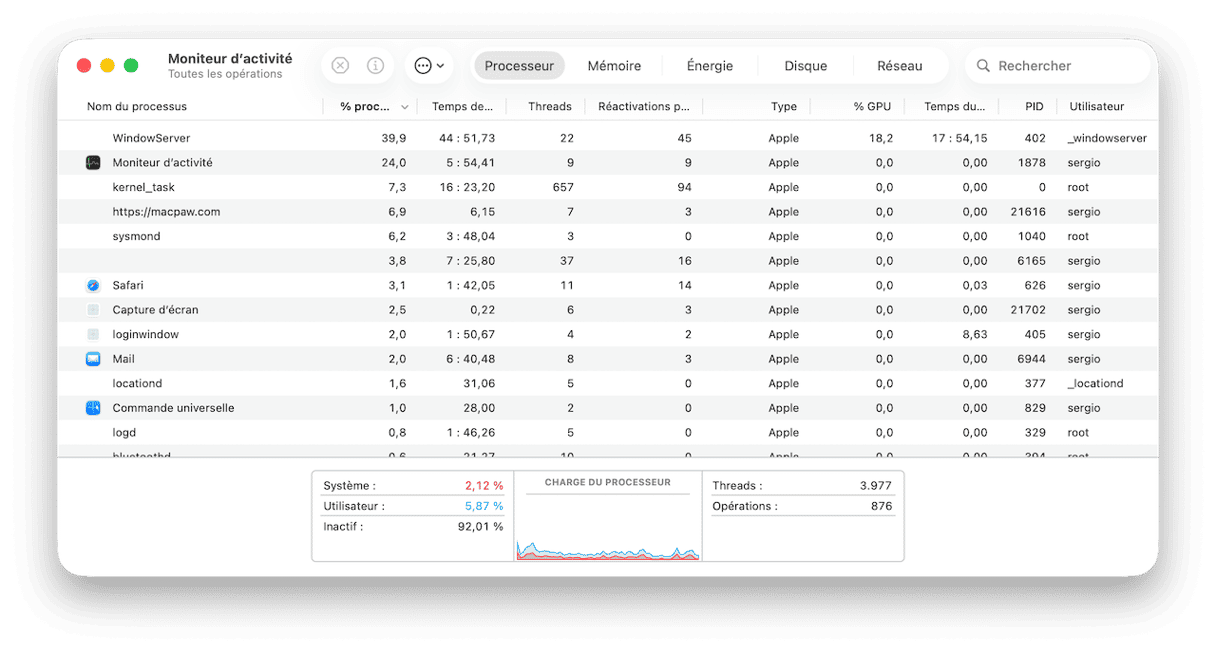1216x652 pixels.
Task: Click the Utilisateur 5,87 % statistic
Action: pyautogui.click(x=413, y=506)
